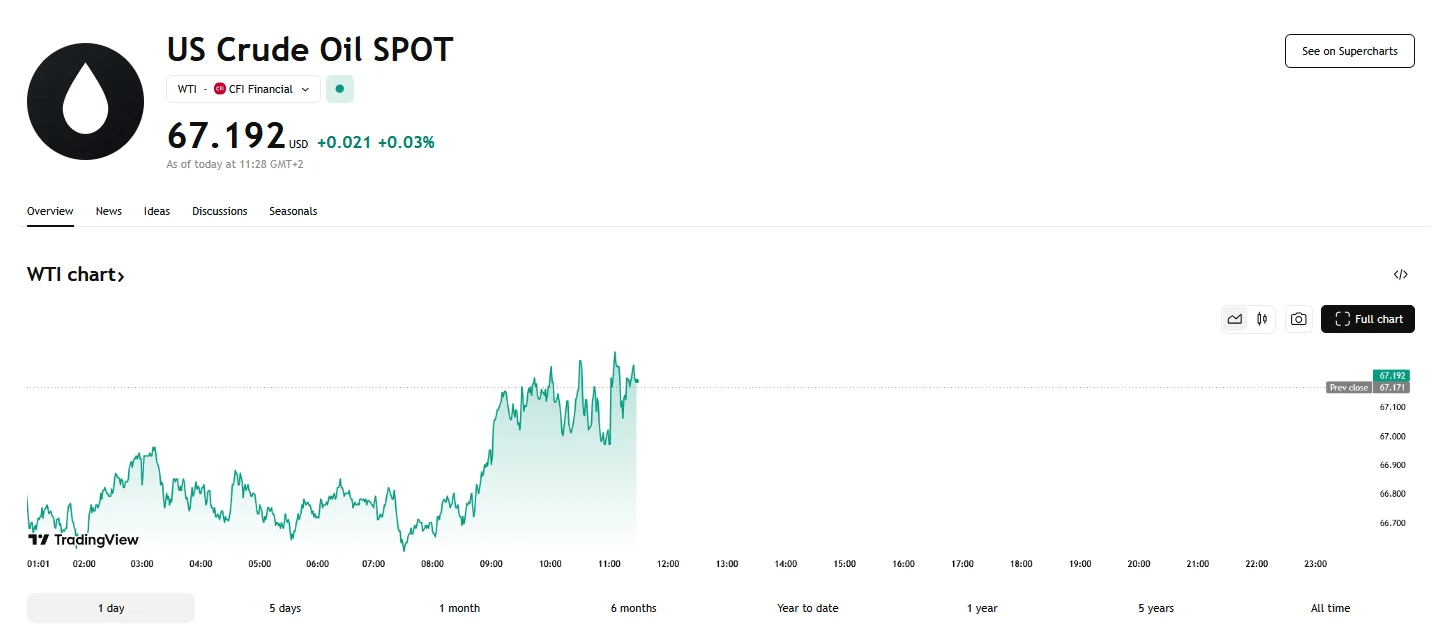Screen dimensions: 1450x641
Task: Click the fullscreen brackets icon in Full chart
Action: (1343, 318)
